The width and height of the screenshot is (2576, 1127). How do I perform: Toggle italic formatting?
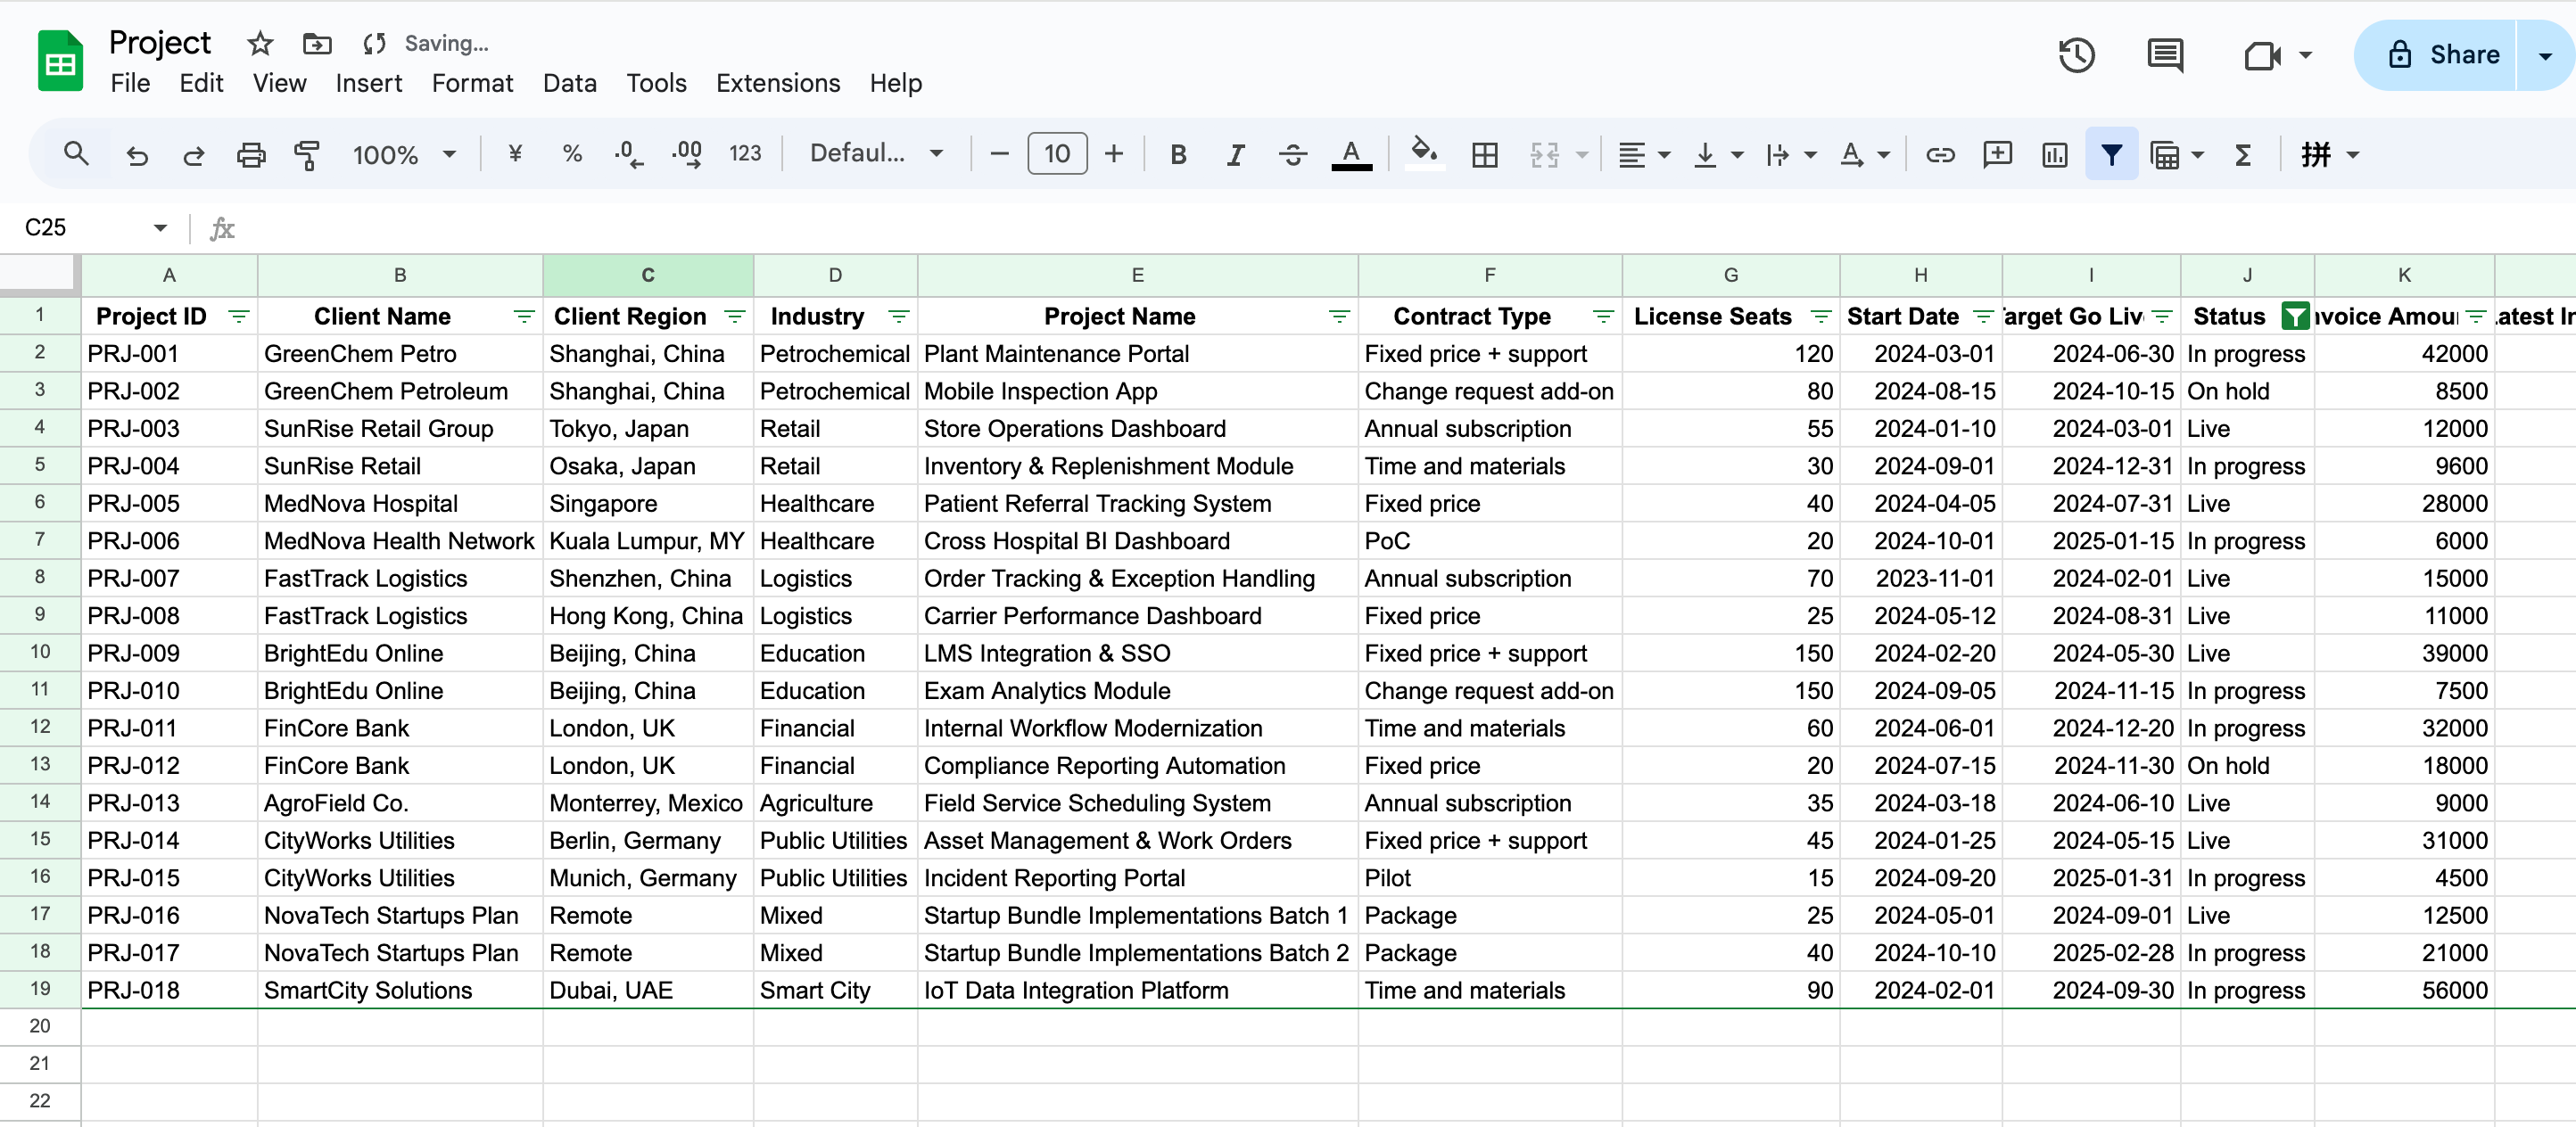(1235, 155)
